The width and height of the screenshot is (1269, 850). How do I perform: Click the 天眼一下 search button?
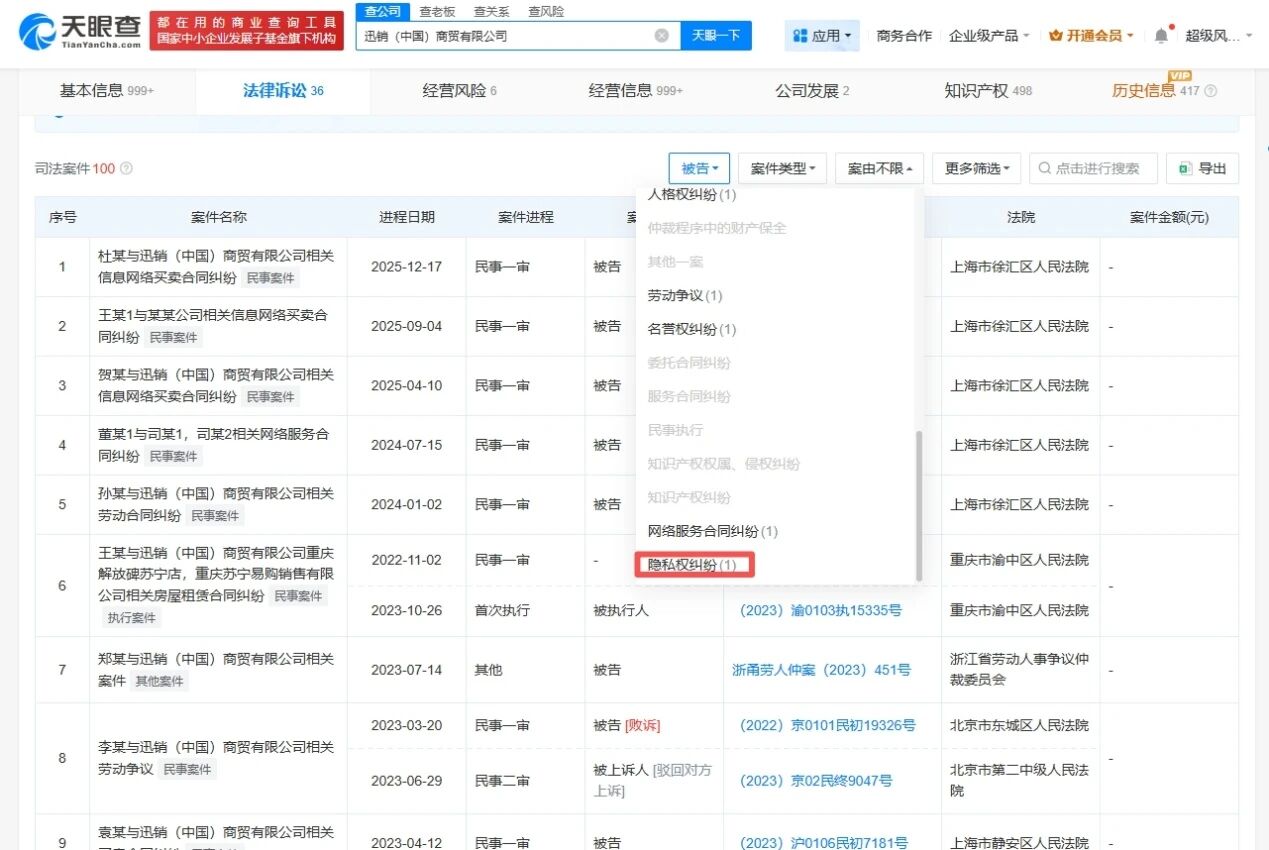pos(716,35)
